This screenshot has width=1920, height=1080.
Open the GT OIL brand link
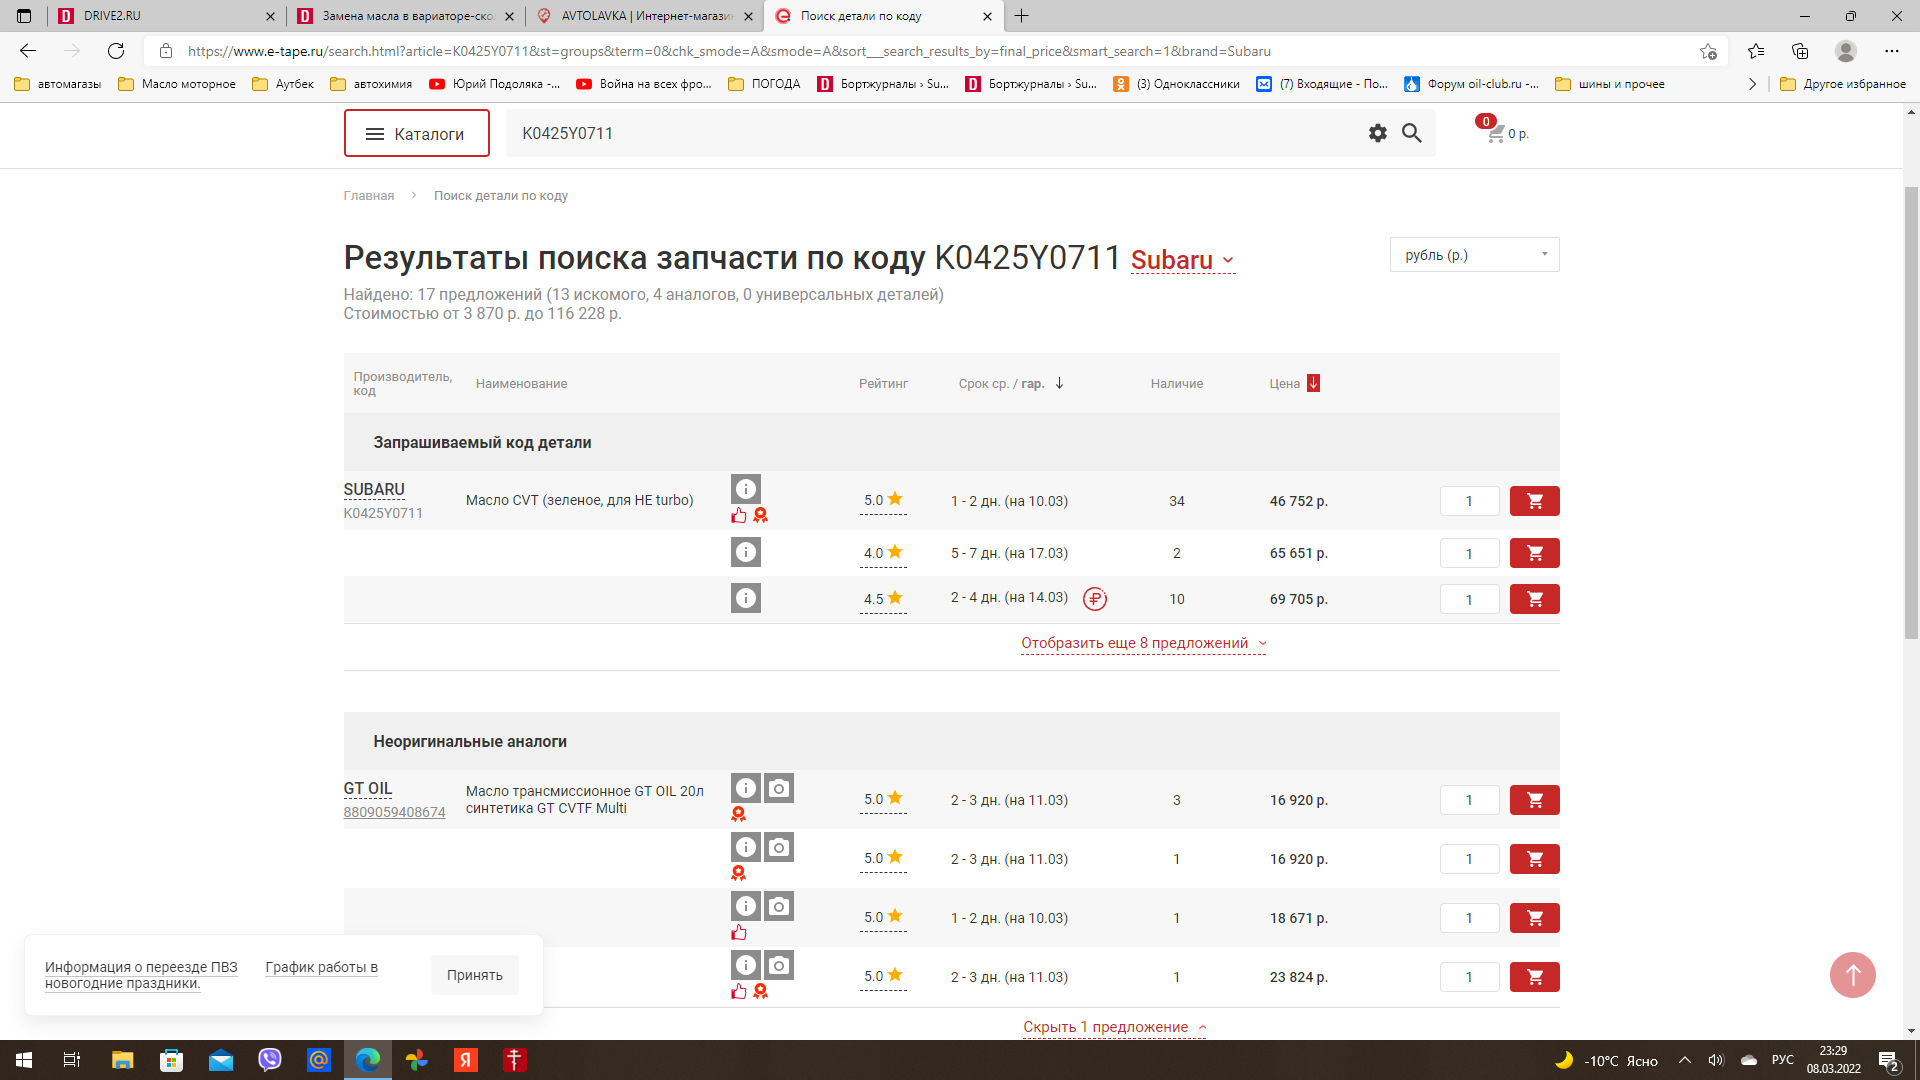tap(367, 788)
